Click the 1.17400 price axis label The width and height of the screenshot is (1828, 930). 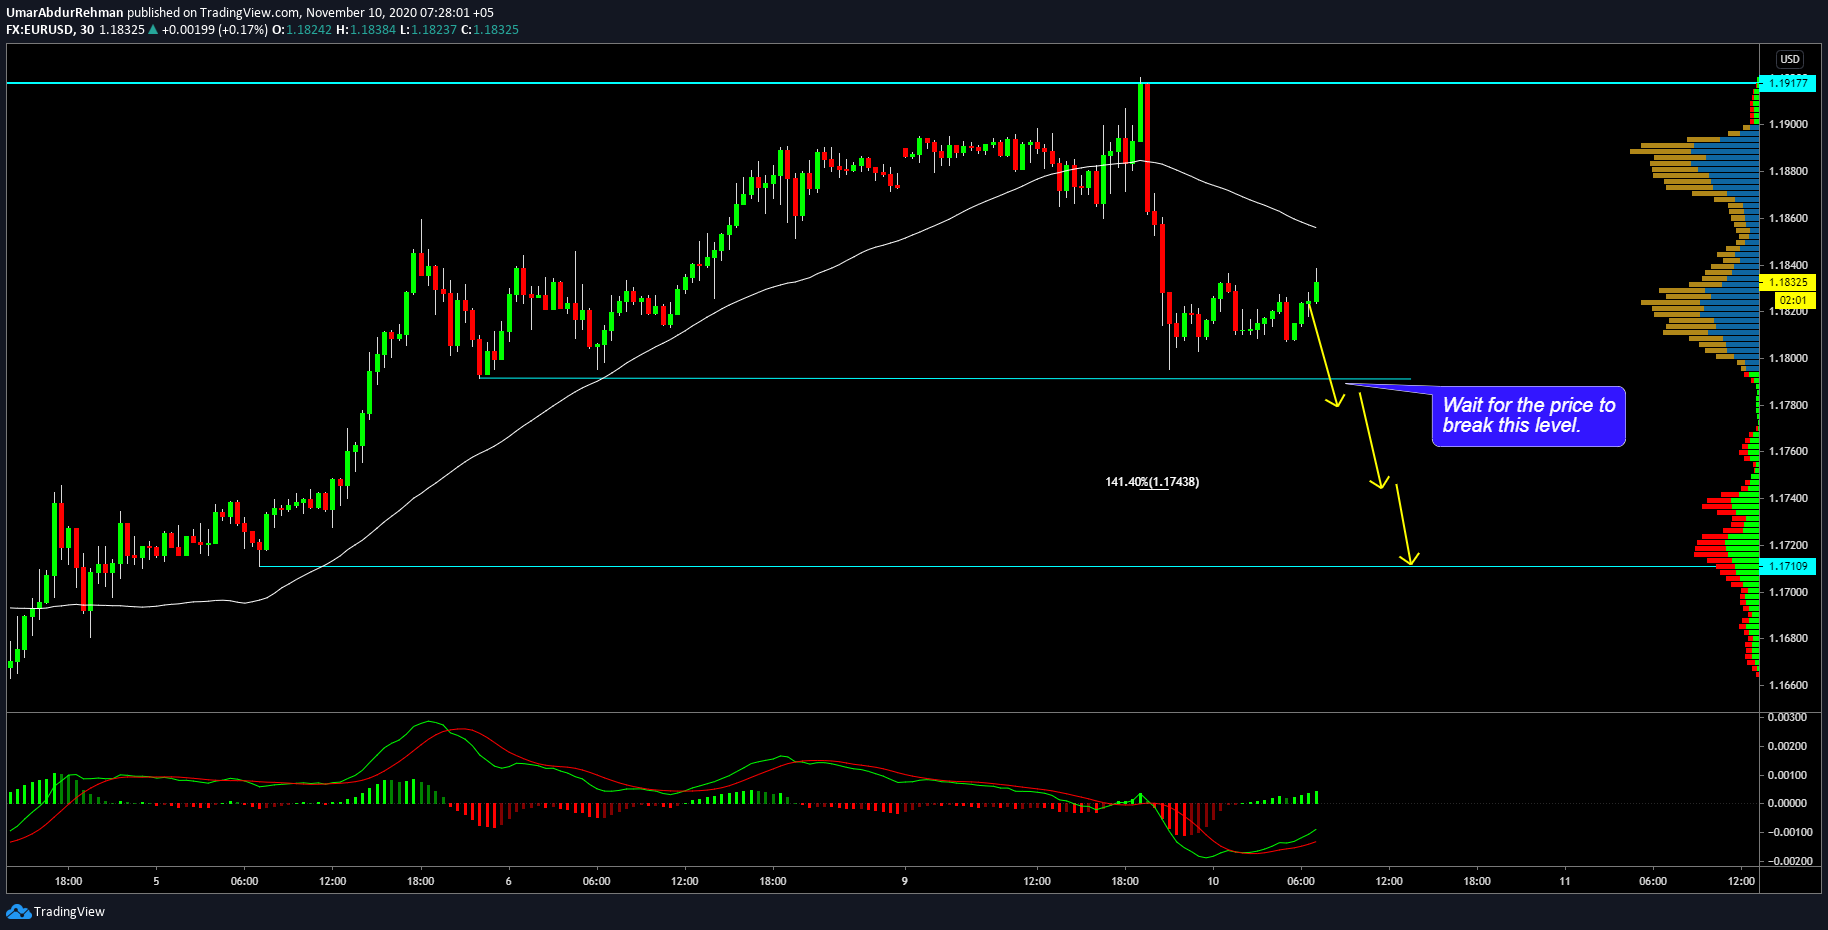pyautogui.click(x=1788, y=498)
